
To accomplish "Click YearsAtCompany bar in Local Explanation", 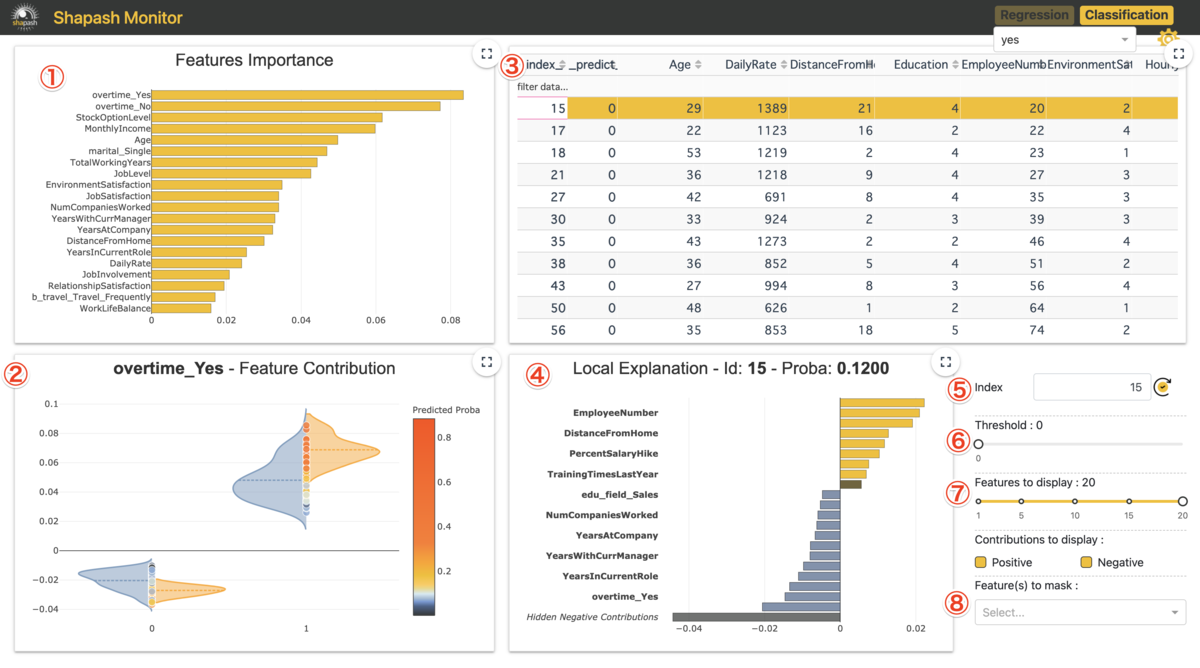I will tap(825, 535).
